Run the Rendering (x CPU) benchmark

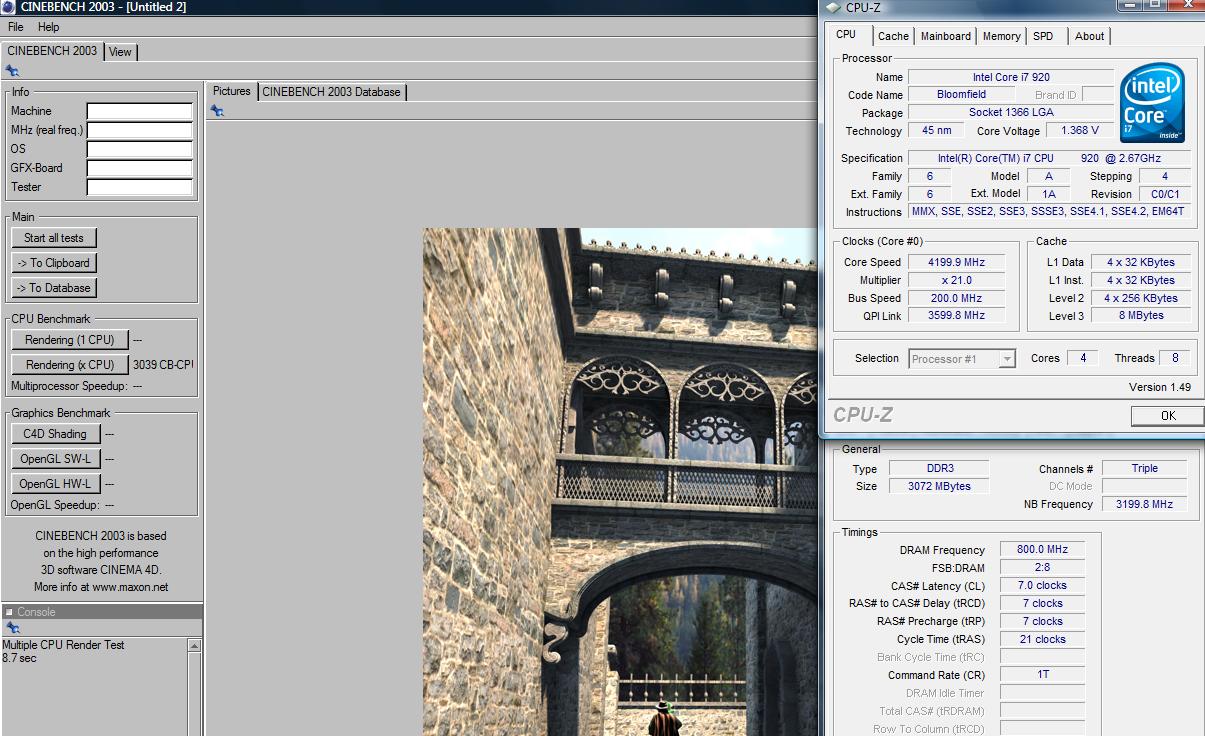(x=70, y=365)
